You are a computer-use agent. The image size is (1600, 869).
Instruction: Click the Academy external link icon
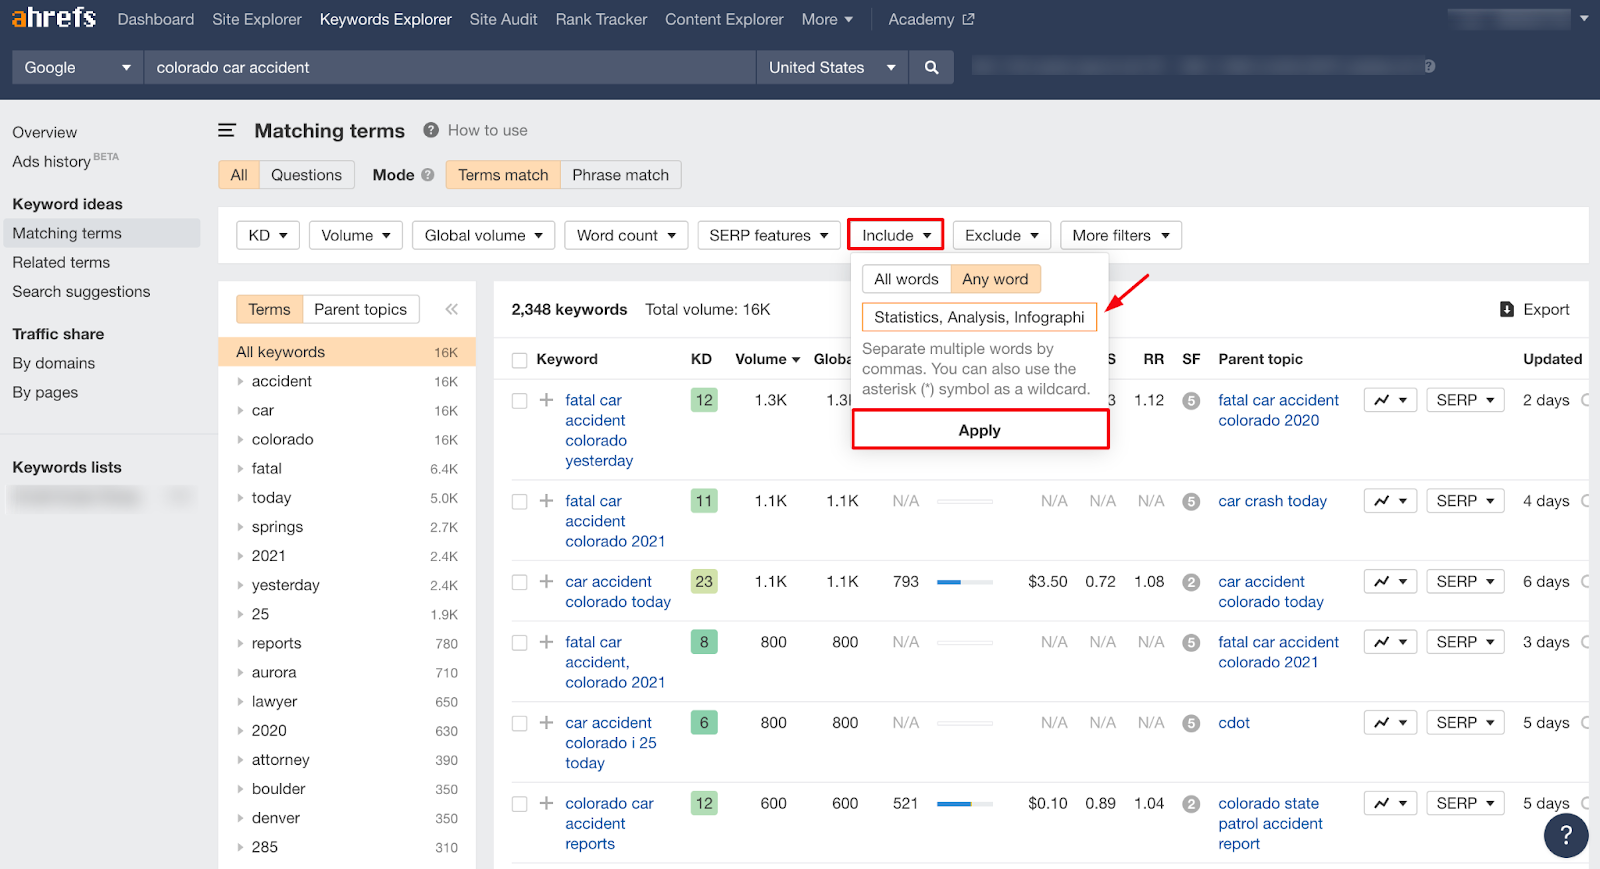coord(968,19)
